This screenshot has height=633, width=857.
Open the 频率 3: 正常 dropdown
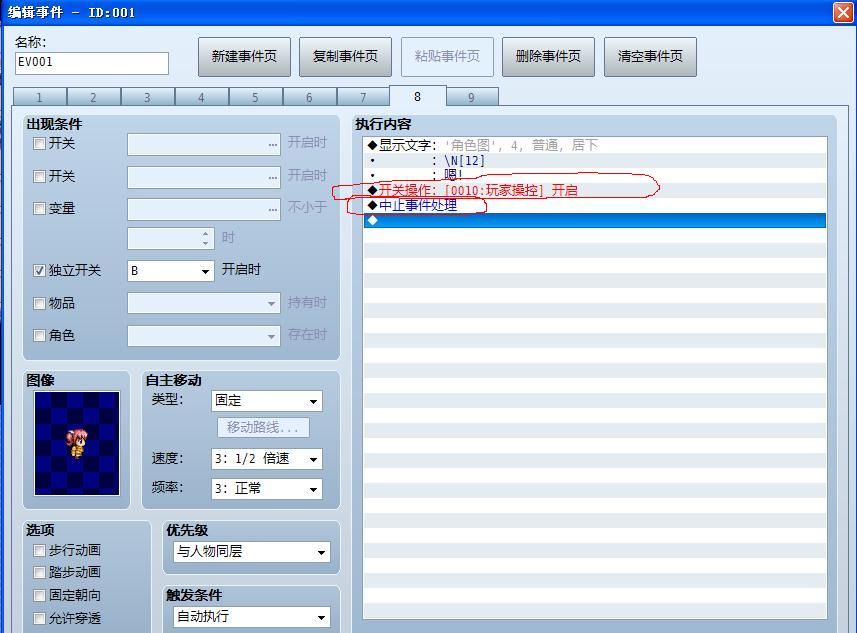coord(267,489)
